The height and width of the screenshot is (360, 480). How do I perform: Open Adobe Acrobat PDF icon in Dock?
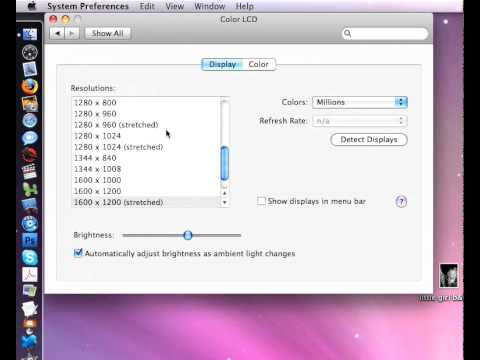point(30,275)
